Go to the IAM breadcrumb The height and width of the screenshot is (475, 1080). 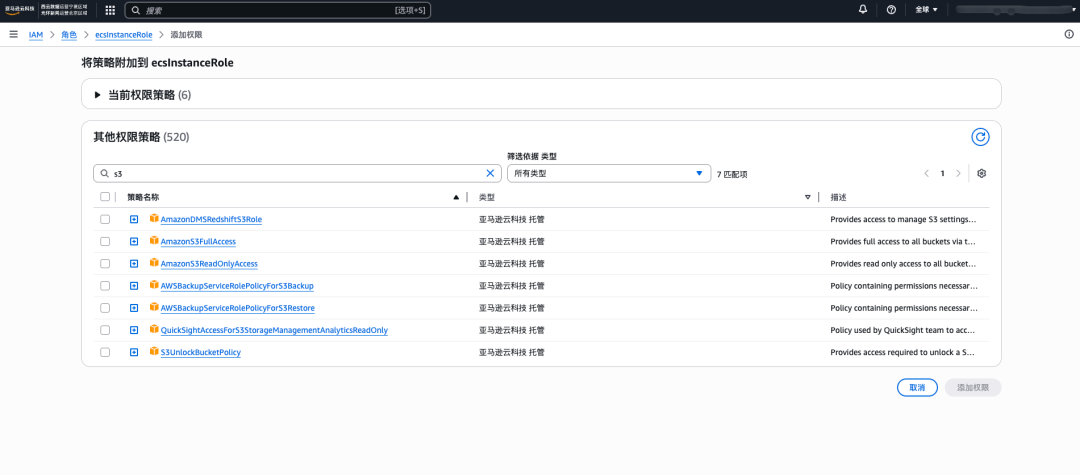pyautogui.click(x=36, y=34)
